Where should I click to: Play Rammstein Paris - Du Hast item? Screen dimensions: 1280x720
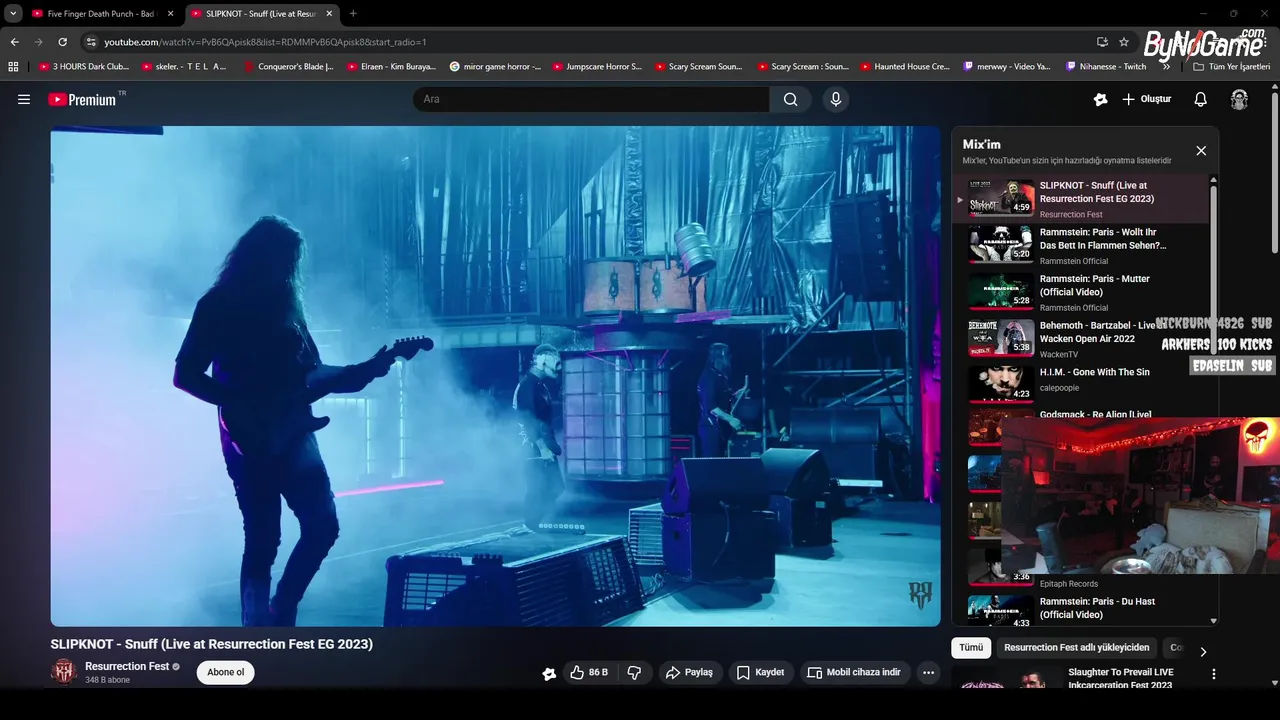point(1080,610)
